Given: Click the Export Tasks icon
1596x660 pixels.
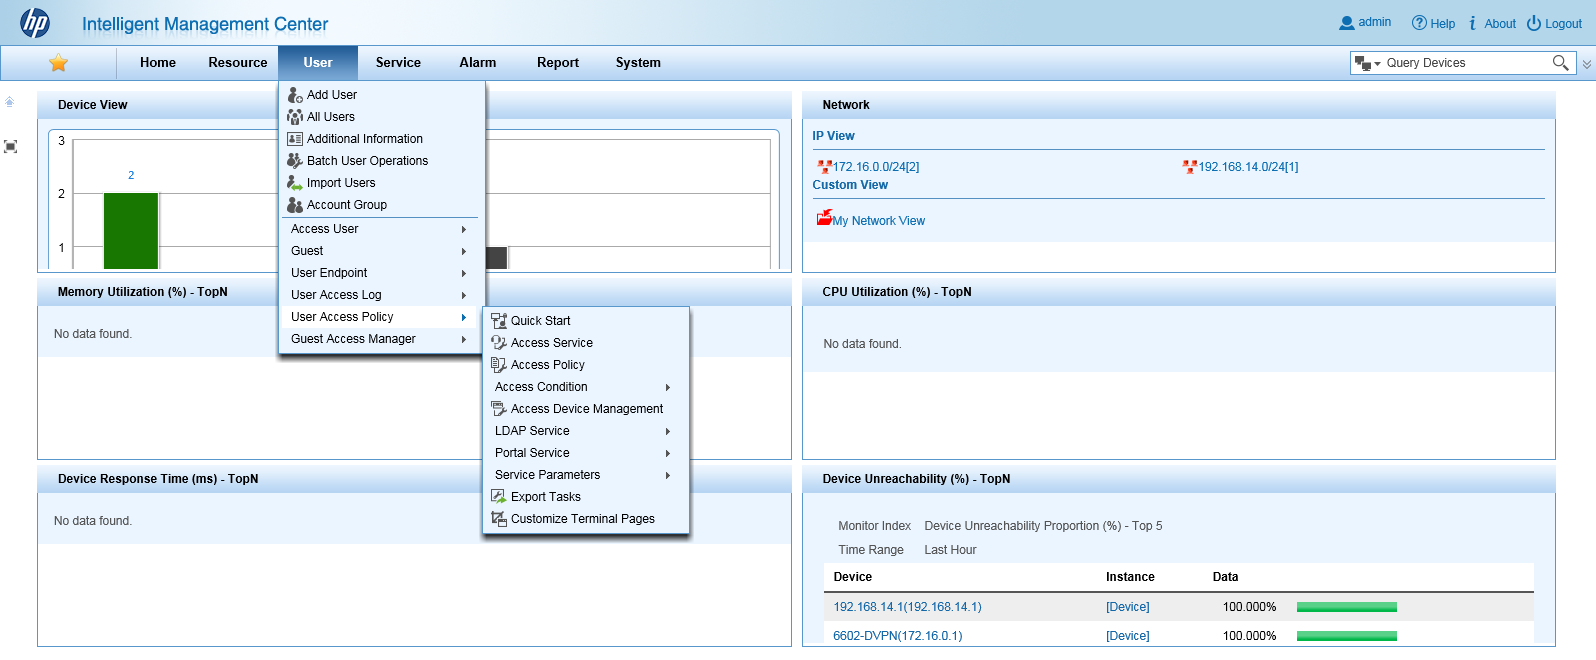Looking at the screenshot, I should pyautogui.click(x=499, y=497).
